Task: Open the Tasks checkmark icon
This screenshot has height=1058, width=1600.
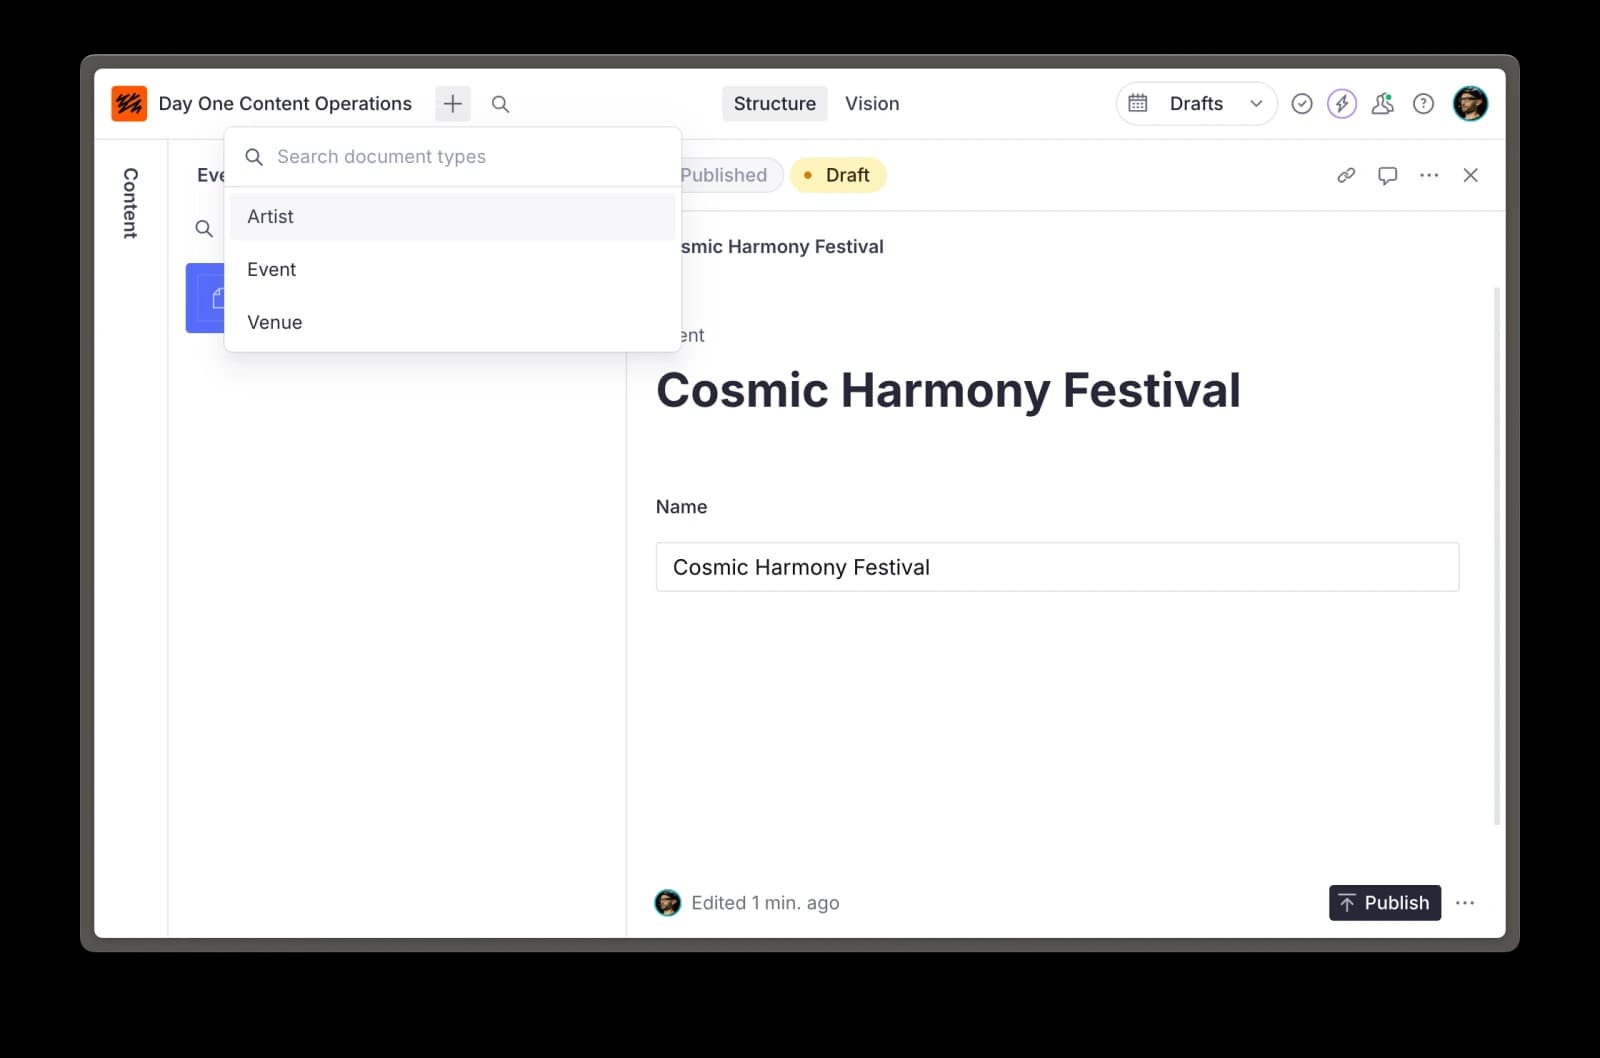Action: coord(1302,104)
